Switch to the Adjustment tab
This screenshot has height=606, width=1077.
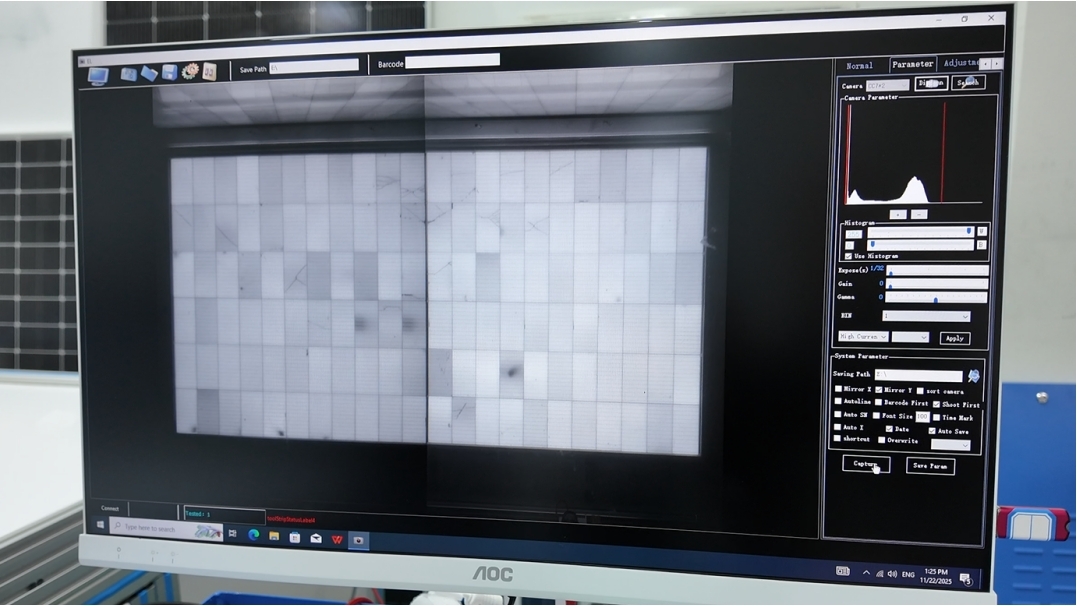pos(958,63)
